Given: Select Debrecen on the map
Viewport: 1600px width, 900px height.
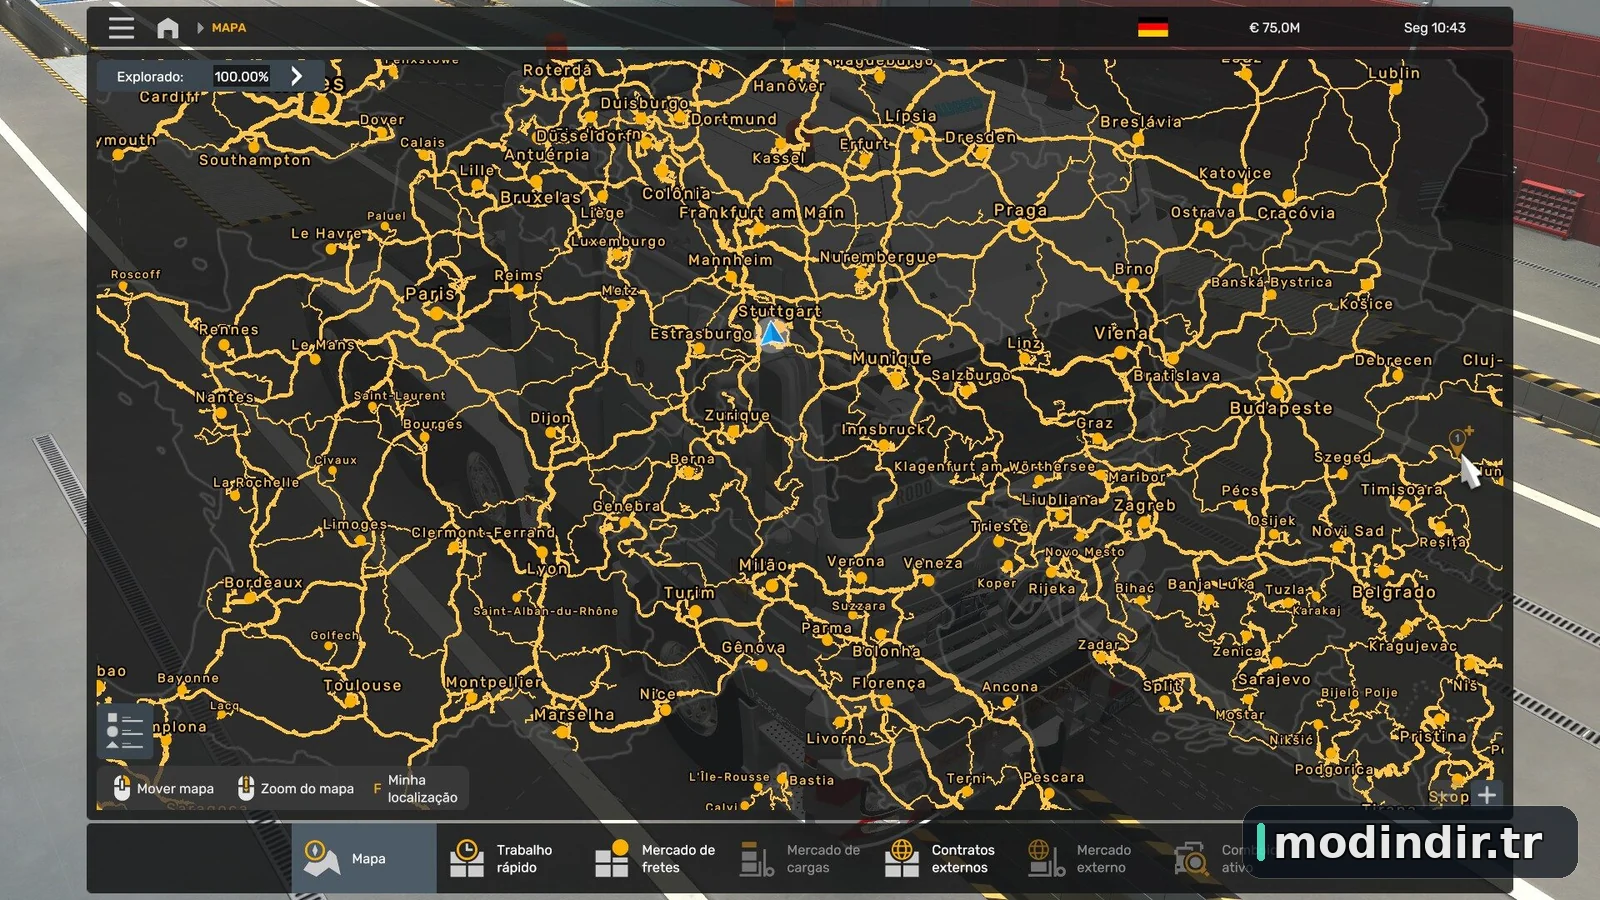Looking at the screenshot, I should pos(1393,360).
